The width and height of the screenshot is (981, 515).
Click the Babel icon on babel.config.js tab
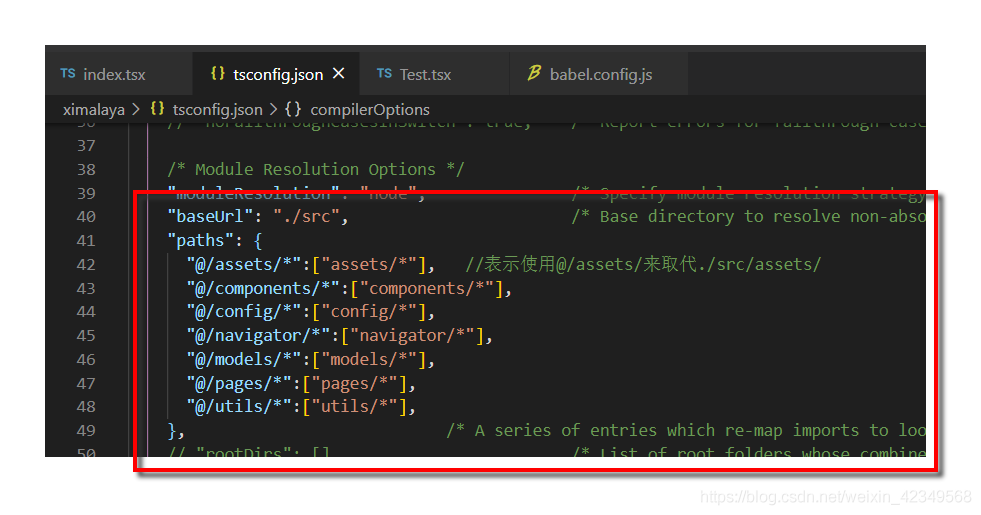(x=534, y=73)
